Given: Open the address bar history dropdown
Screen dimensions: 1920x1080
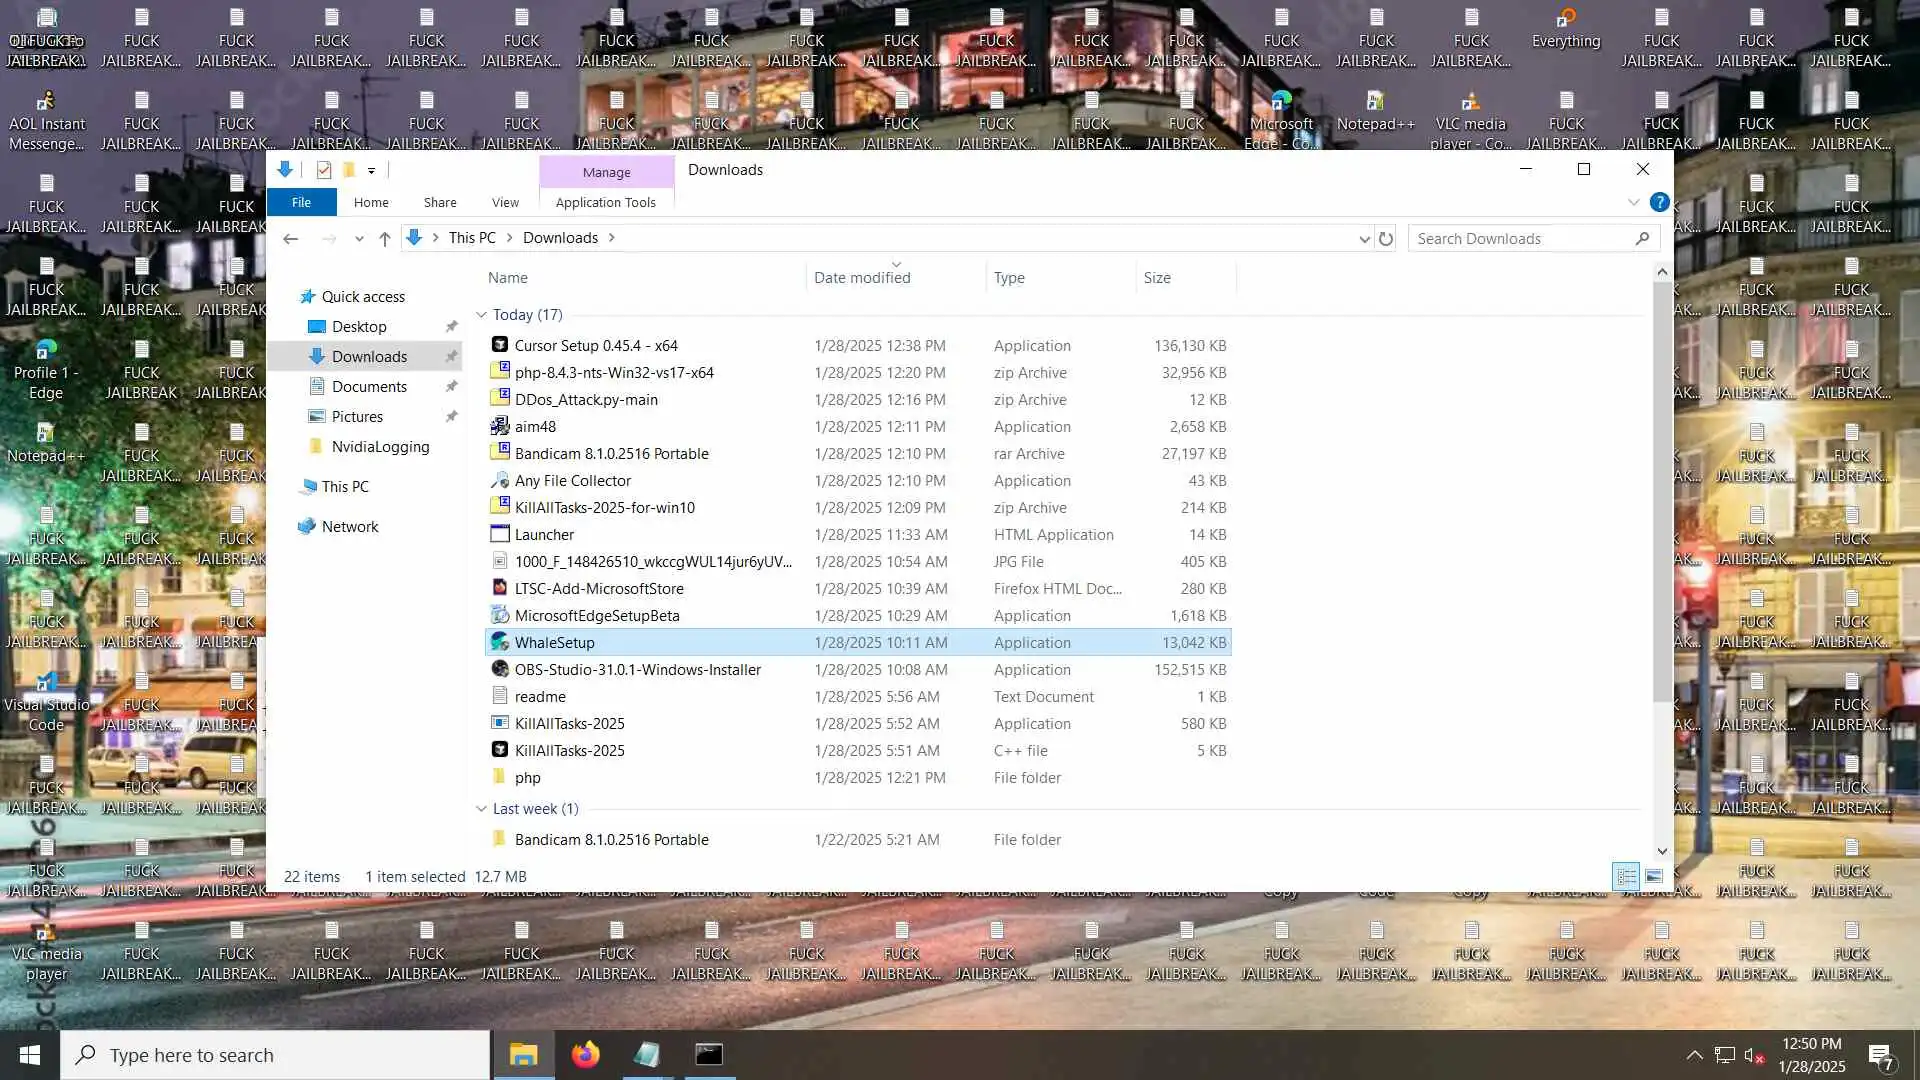Looking at the screenshot, I should pyautogui.click(x=1364, y=239).
